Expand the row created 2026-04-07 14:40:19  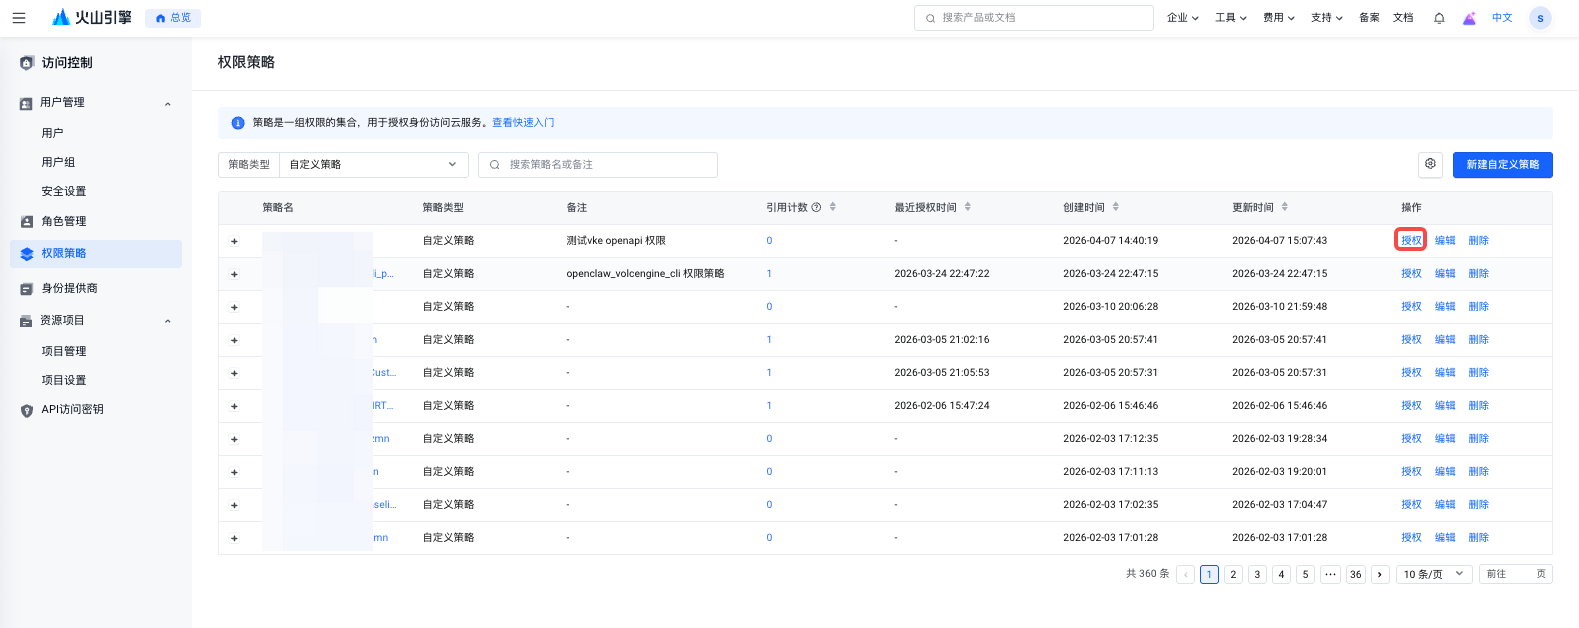click(234, 241)
